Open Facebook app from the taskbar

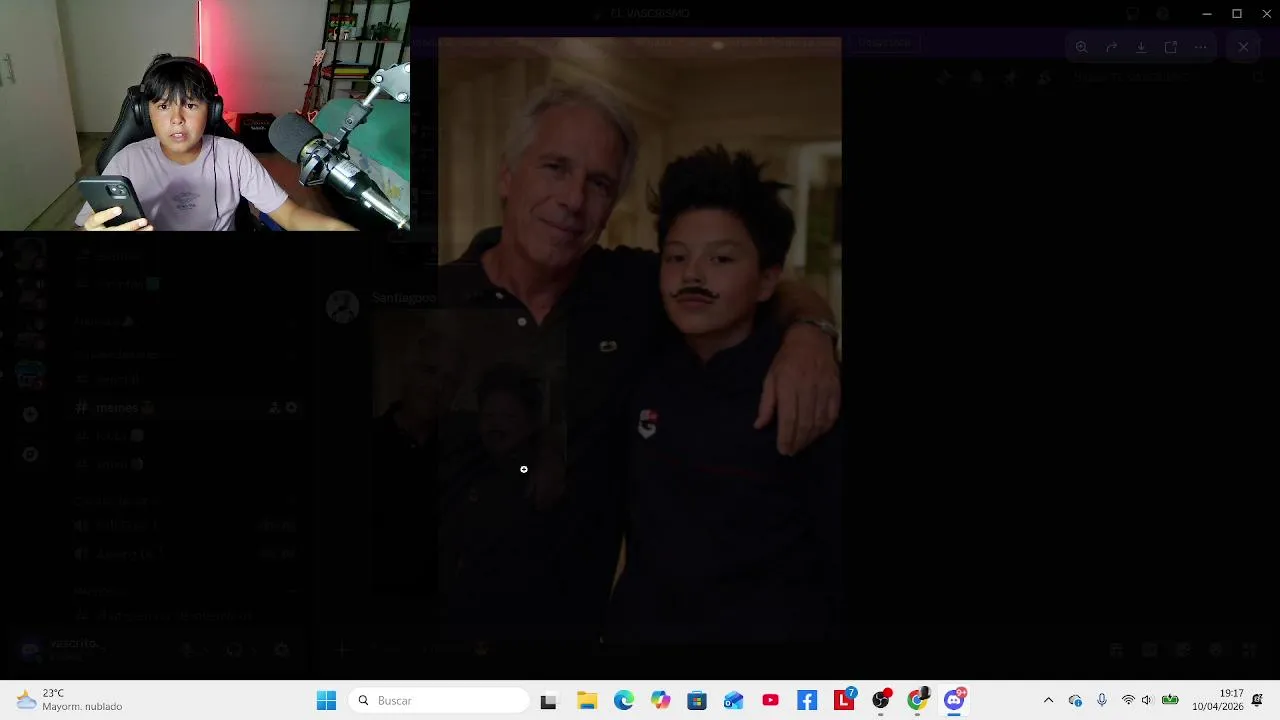point(807,701)
